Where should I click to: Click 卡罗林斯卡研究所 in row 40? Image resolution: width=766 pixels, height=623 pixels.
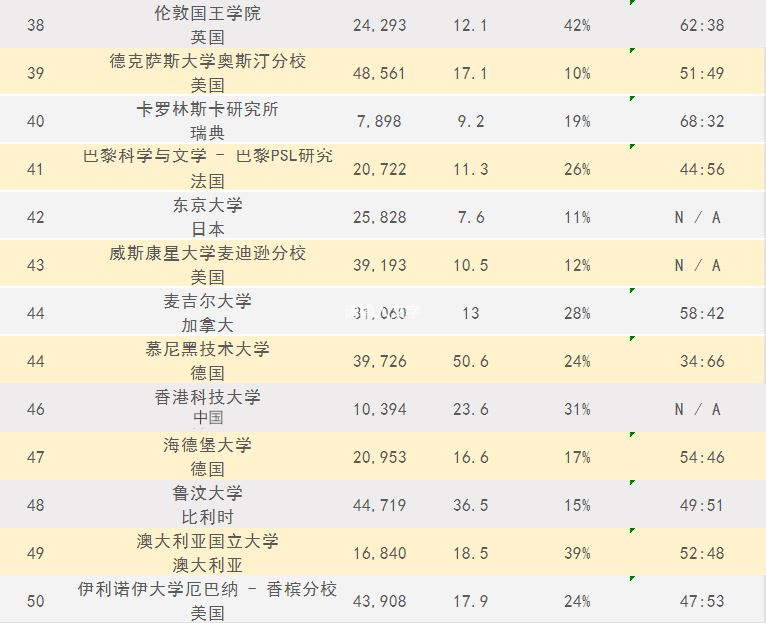(208, 109)
